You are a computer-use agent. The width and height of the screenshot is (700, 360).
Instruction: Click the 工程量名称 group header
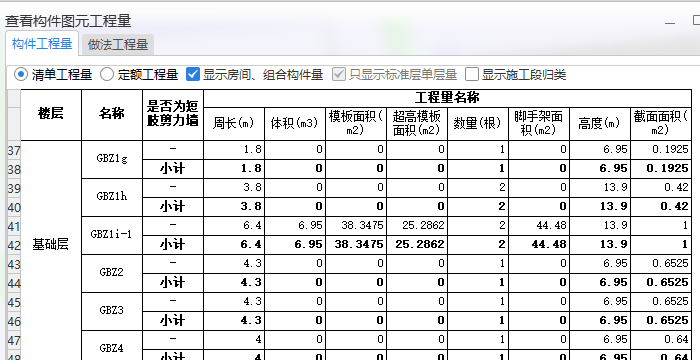pos(447,98)
